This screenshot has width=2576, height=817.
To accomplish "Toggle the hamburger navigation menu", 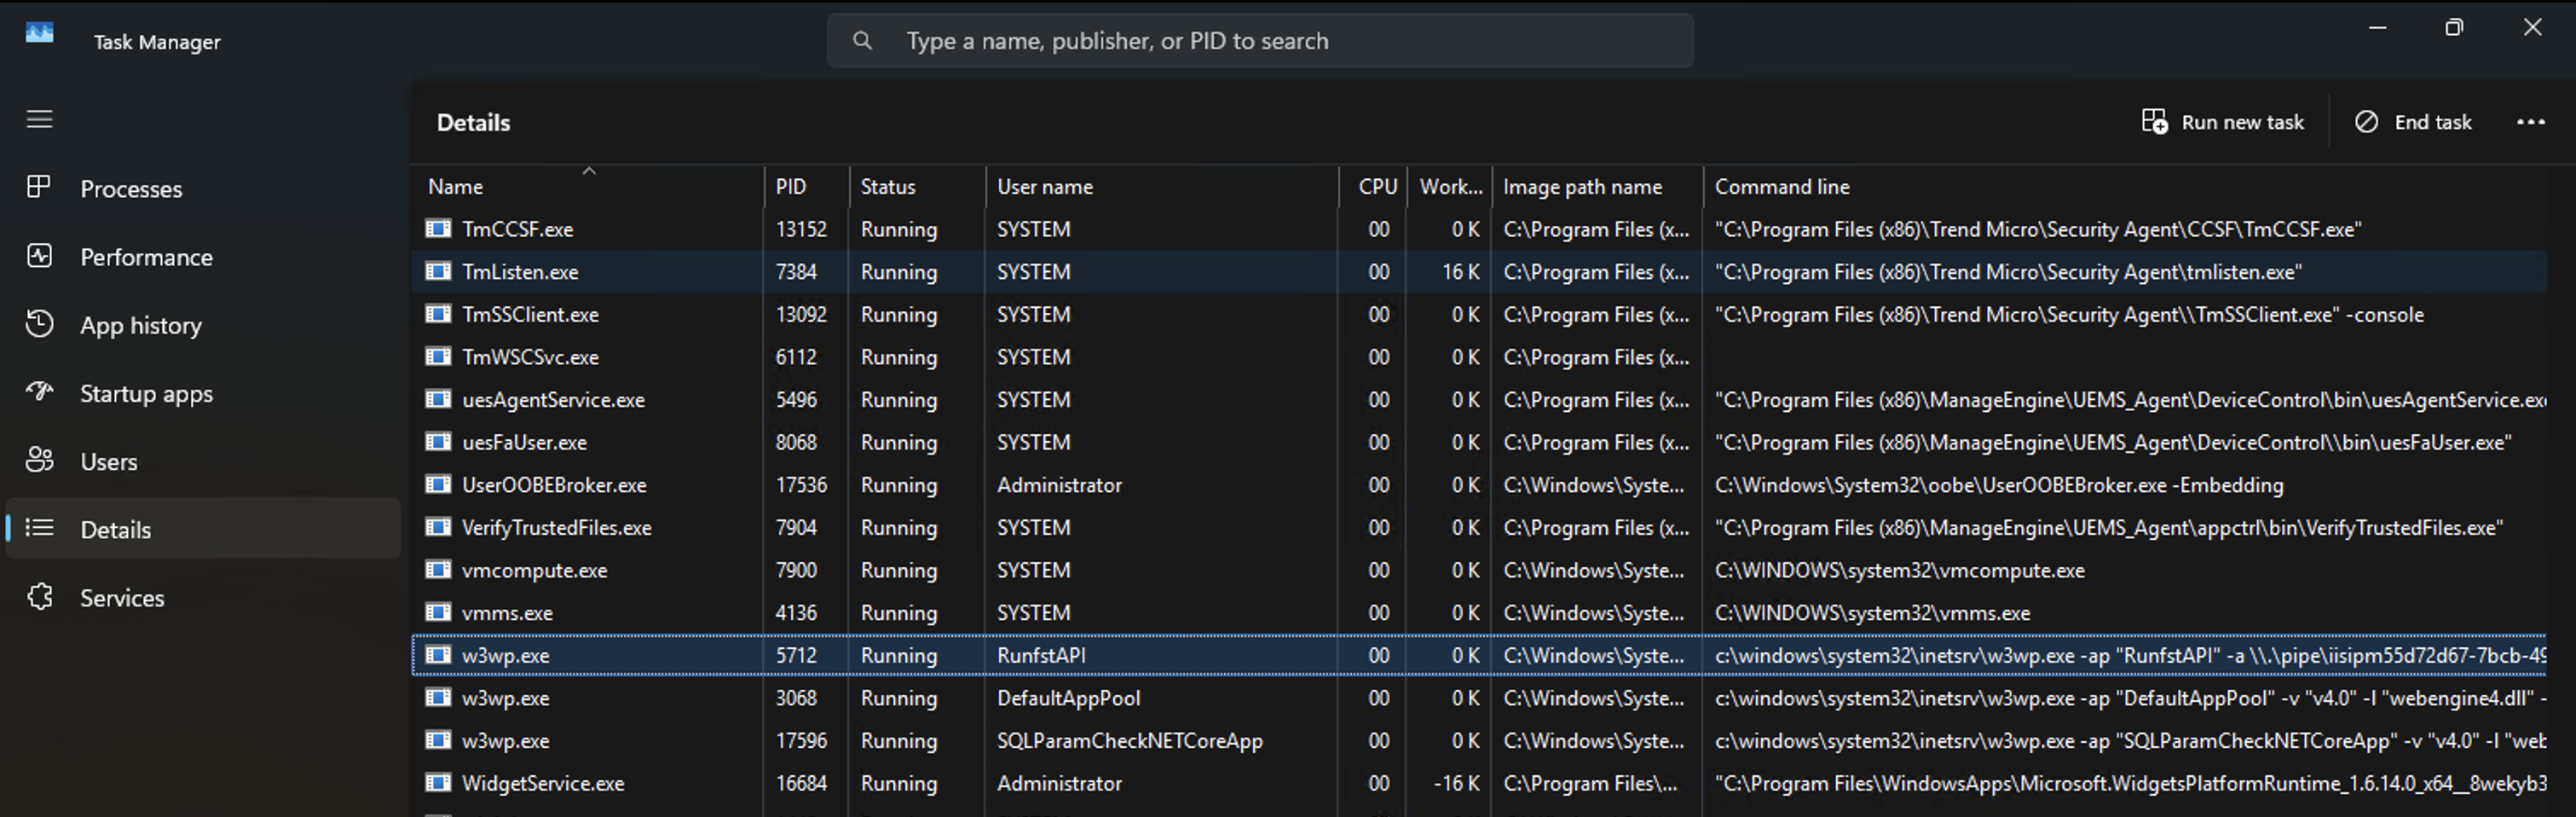I will pos(39,119).
